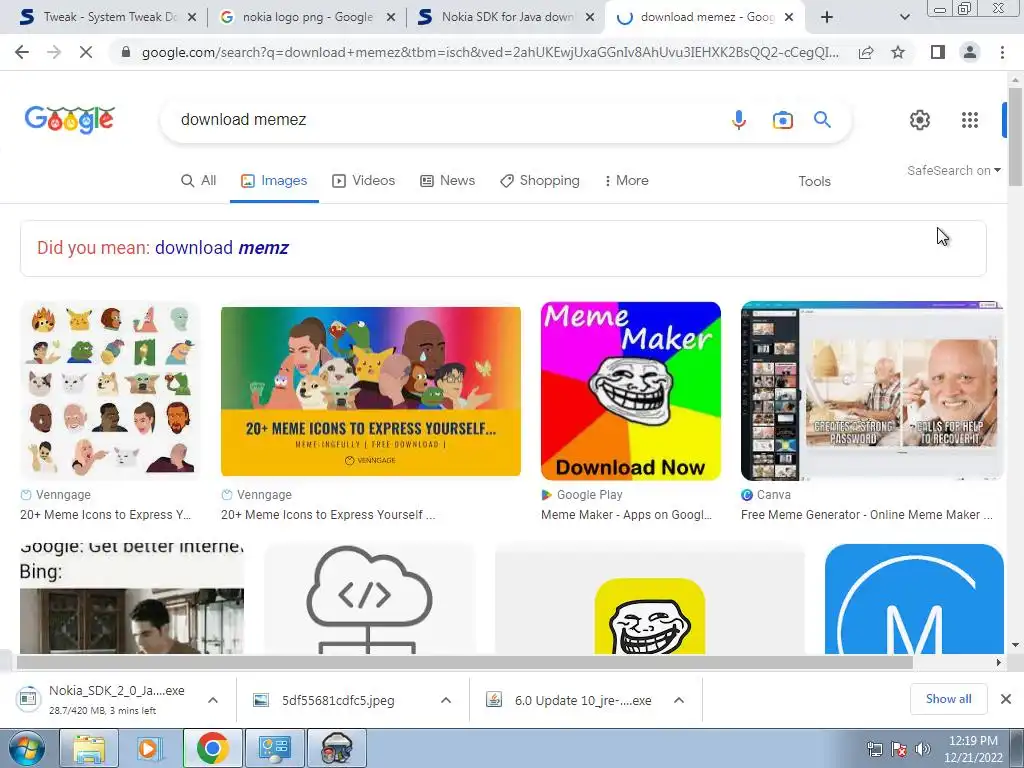Go back to the previous page
1024x768 pixels.
point(22,52)
